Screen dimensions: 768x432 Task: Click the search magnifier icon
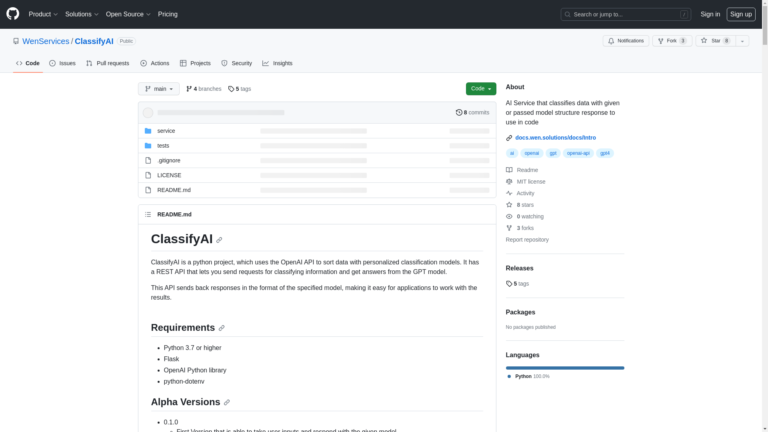(x=567, y=14)
